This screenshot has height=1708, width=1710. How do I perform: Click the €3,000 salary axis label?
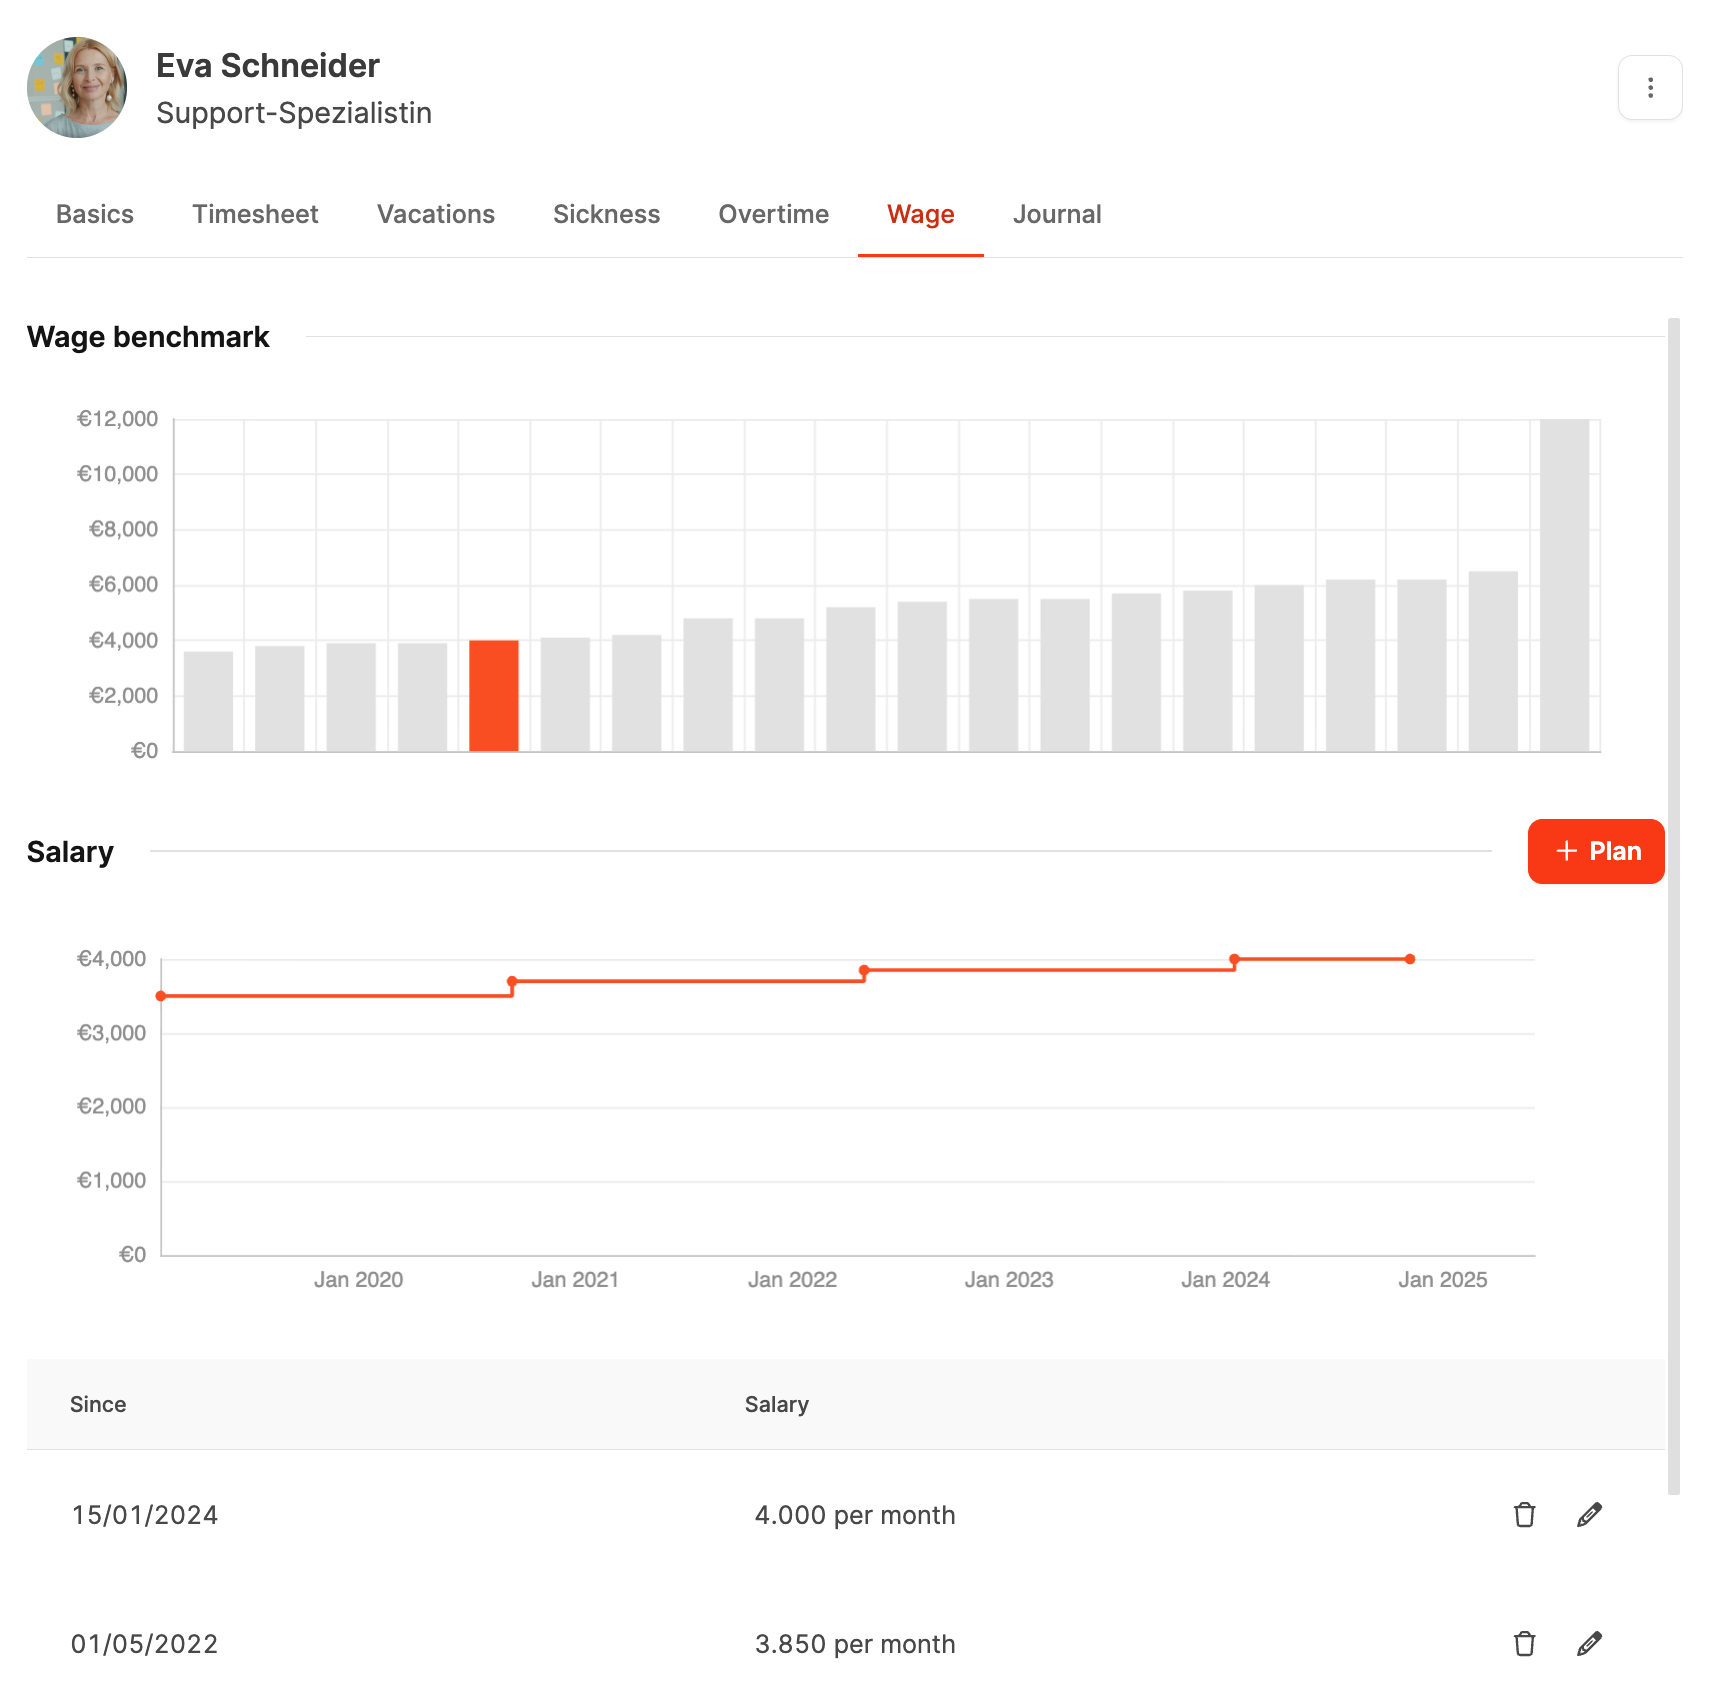point(111,1033)
